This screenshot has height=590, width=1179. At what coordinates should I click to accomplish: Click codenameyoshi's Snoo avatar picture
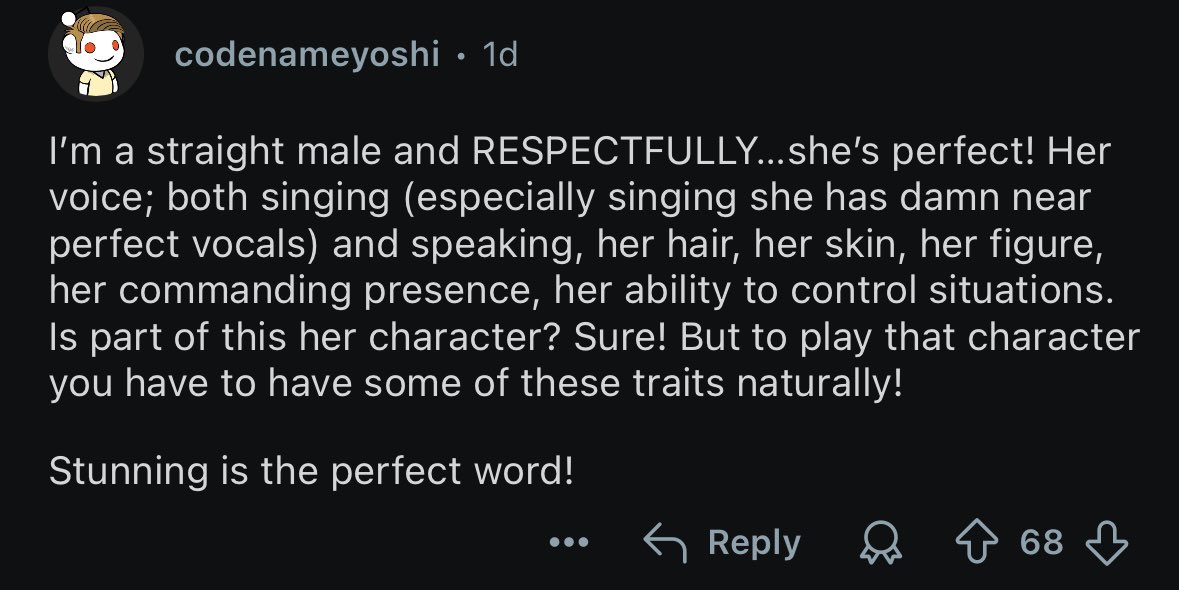[95, 56]
